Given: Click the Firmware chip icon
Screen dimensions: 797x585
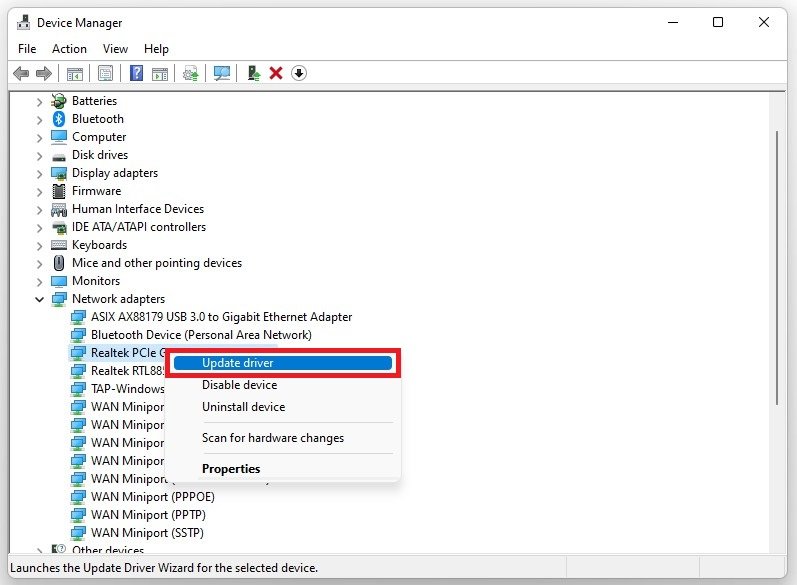Looking at the screenshot, I should 59,191.
